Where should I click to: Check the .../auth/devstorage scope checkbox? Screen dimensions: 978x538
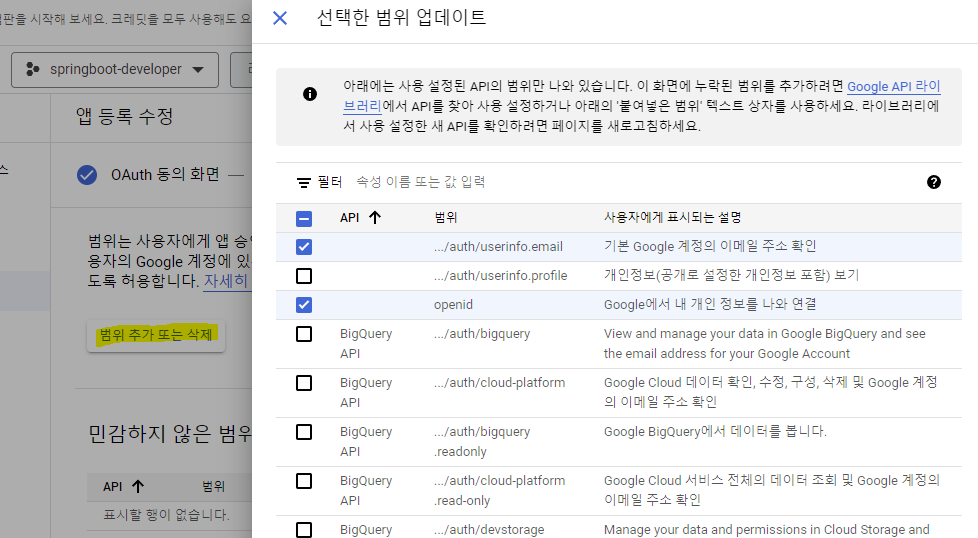pyautogui.click(x=304, y=530)
